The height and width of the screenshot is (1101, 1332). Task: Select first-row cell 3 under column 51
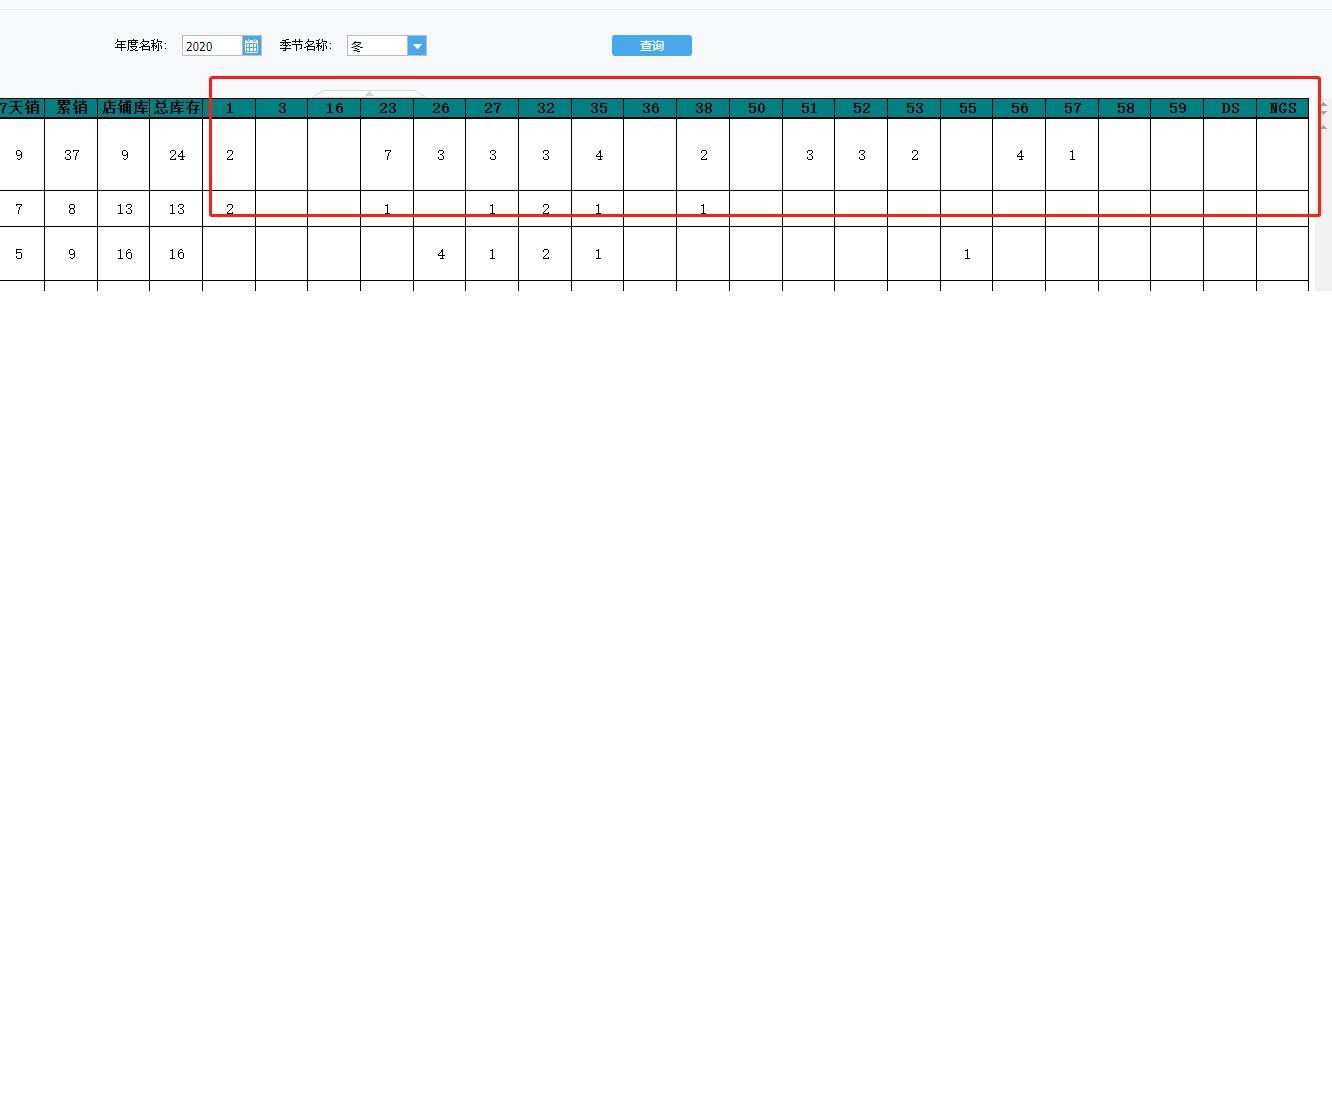click(809, 155)
